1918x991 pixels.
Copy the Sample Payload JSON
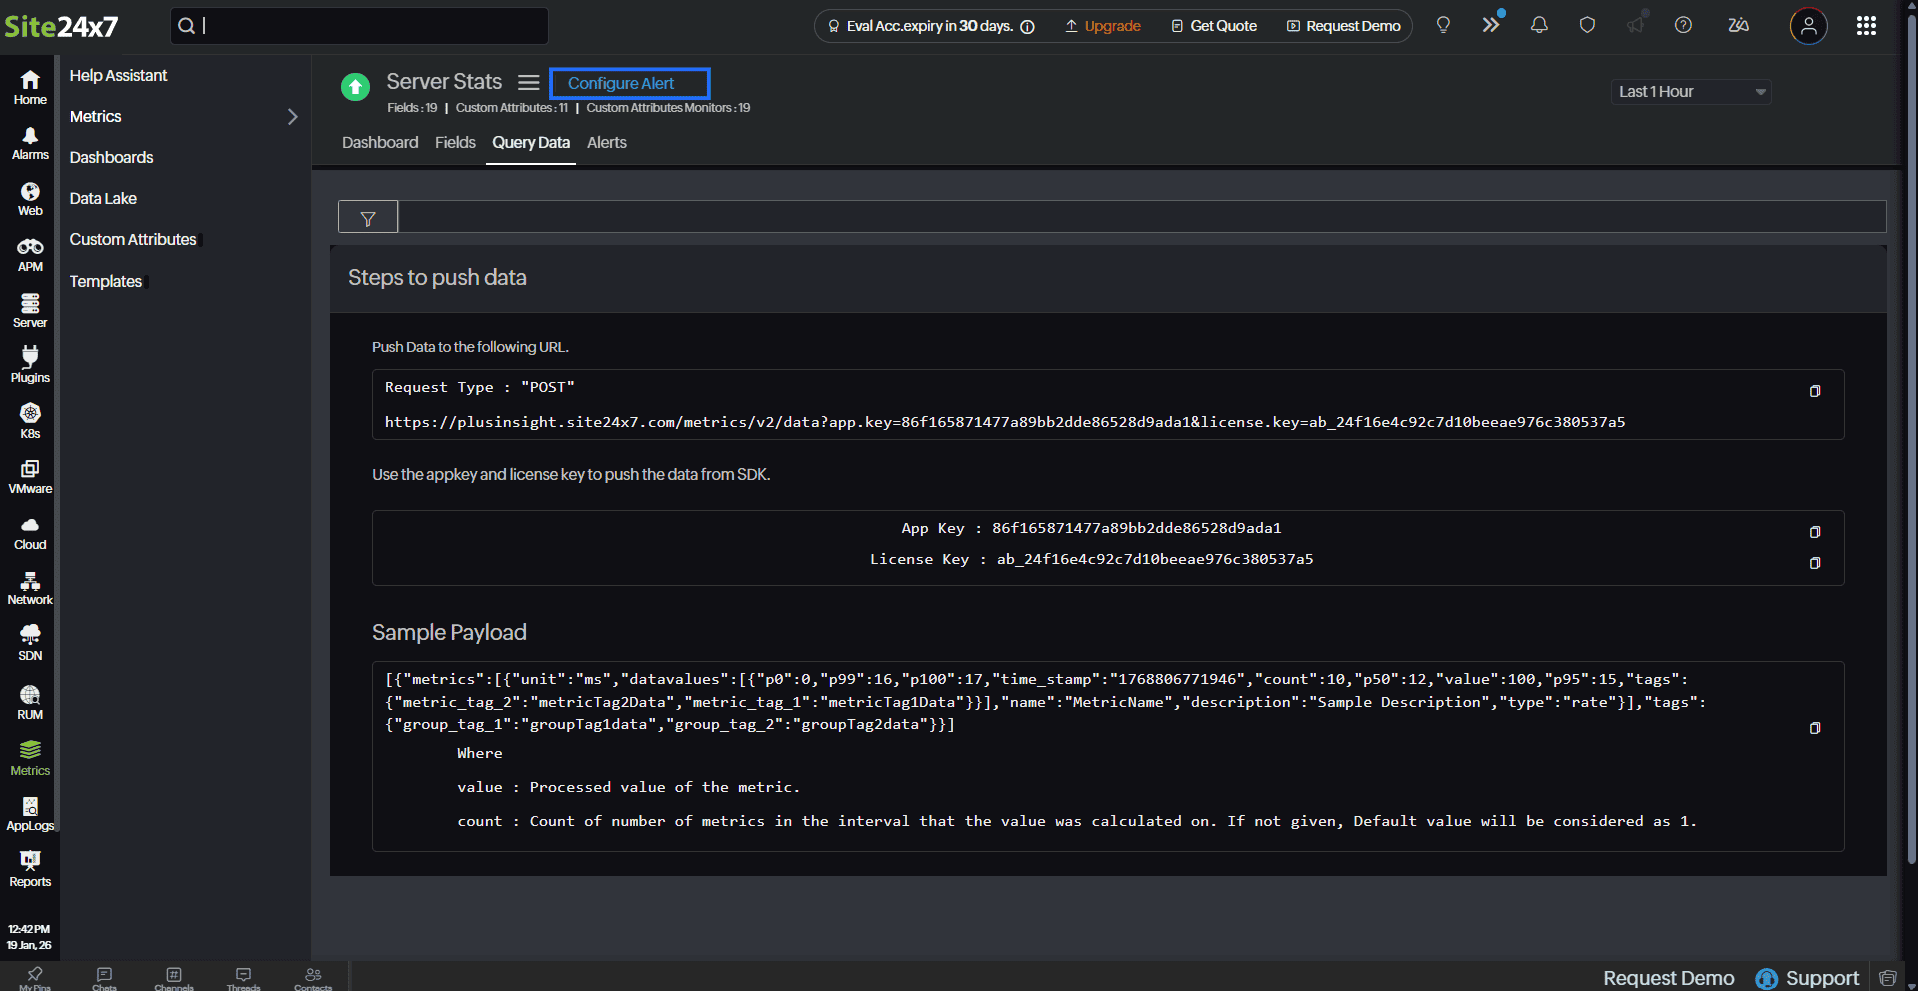tap(1814, 728)
